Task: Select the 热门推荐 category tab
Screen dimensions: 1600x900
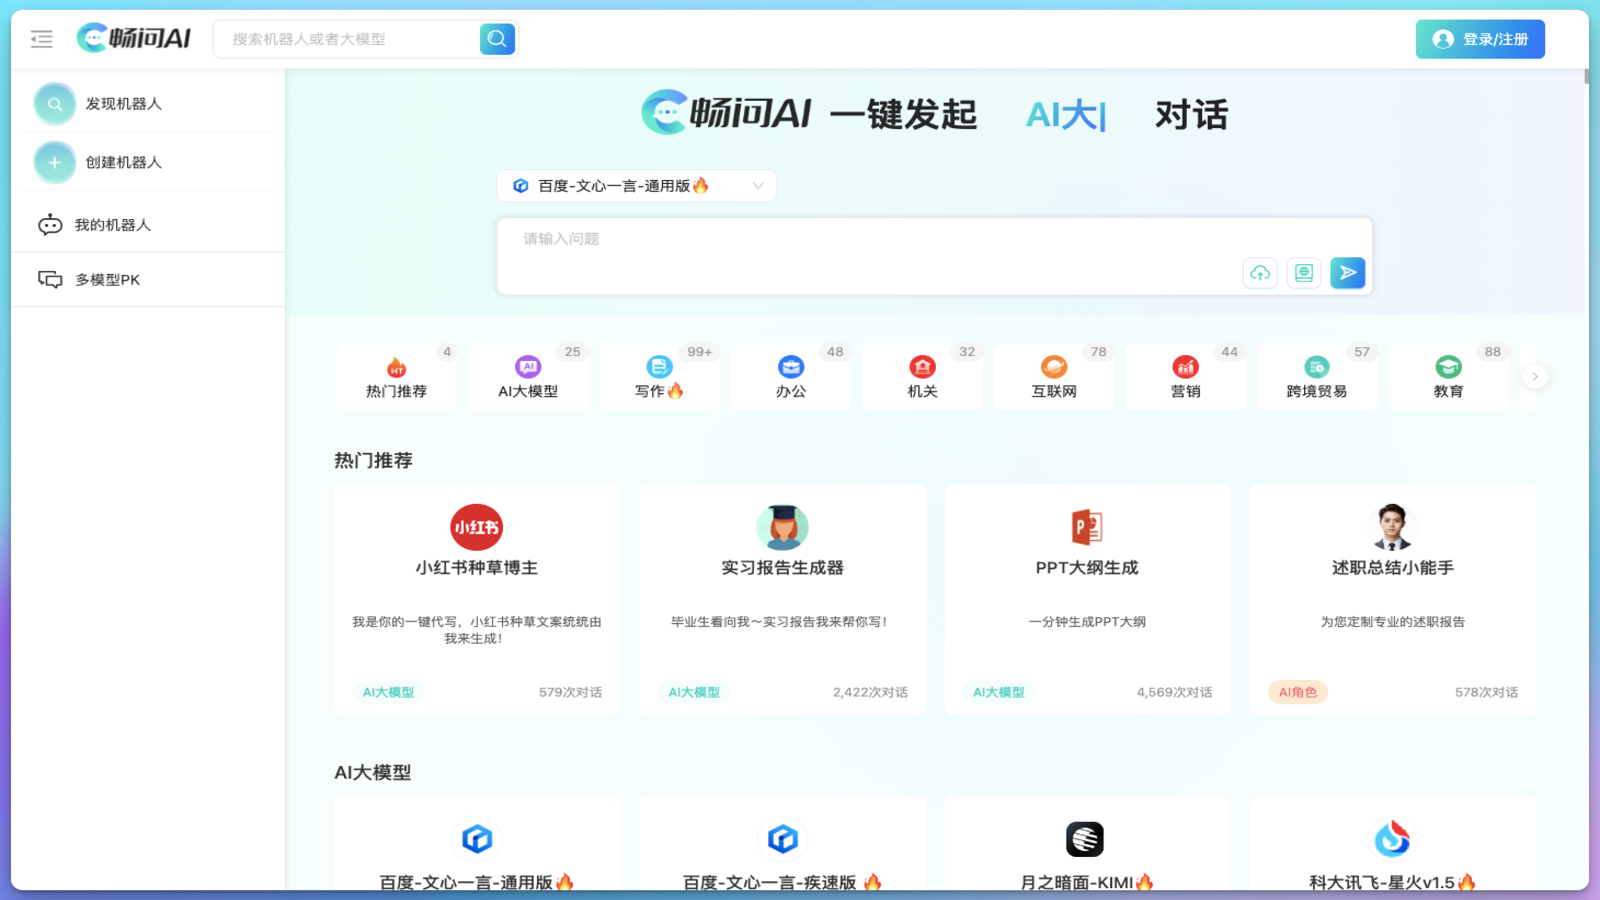Action: click(396, 377)
